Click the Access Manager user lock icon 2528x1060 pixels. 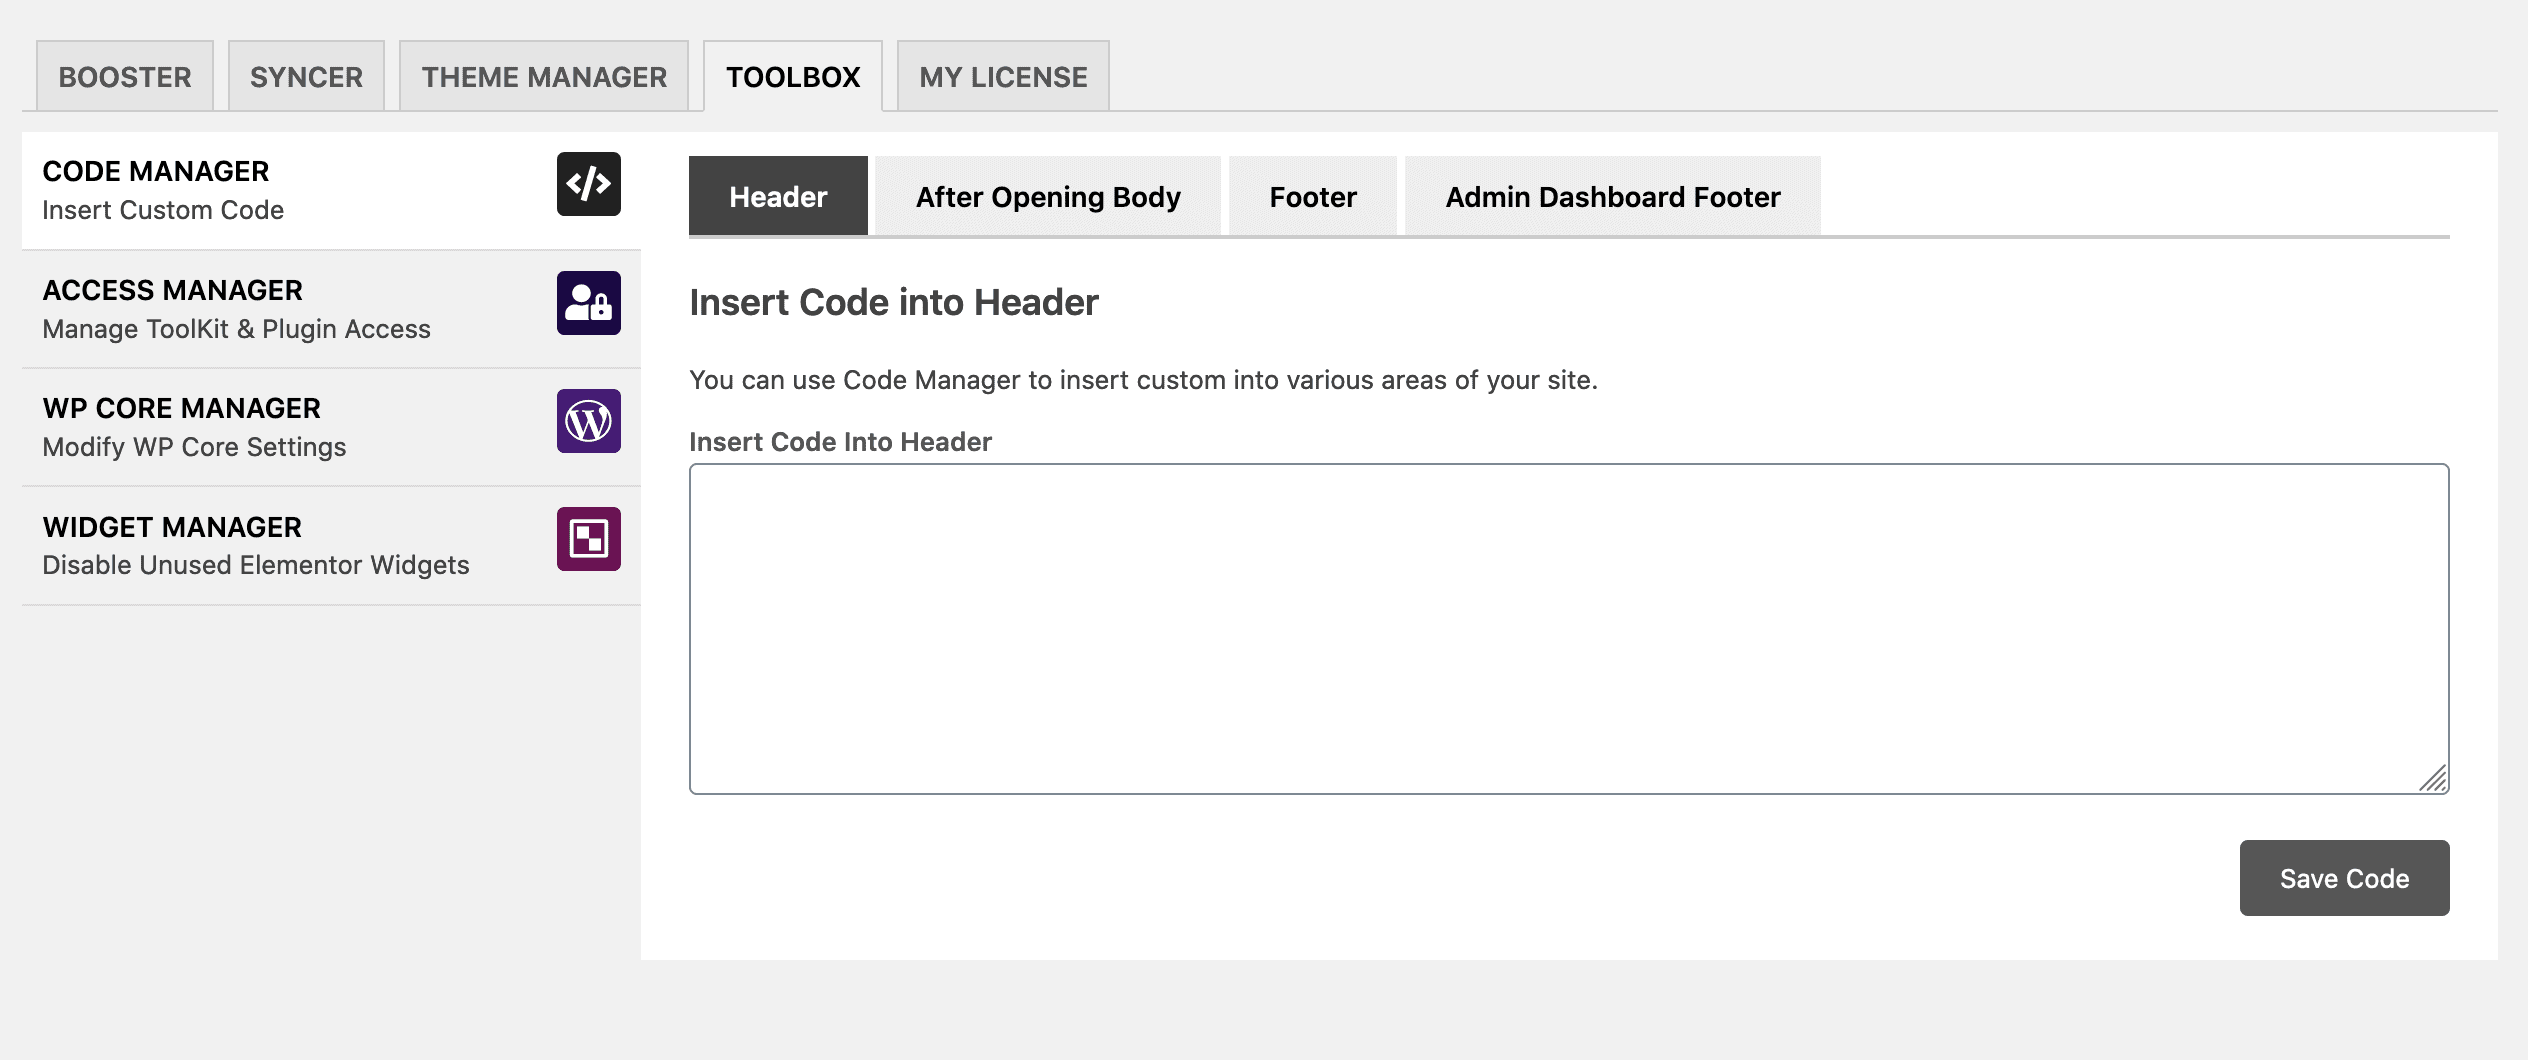tap(588, 303)
